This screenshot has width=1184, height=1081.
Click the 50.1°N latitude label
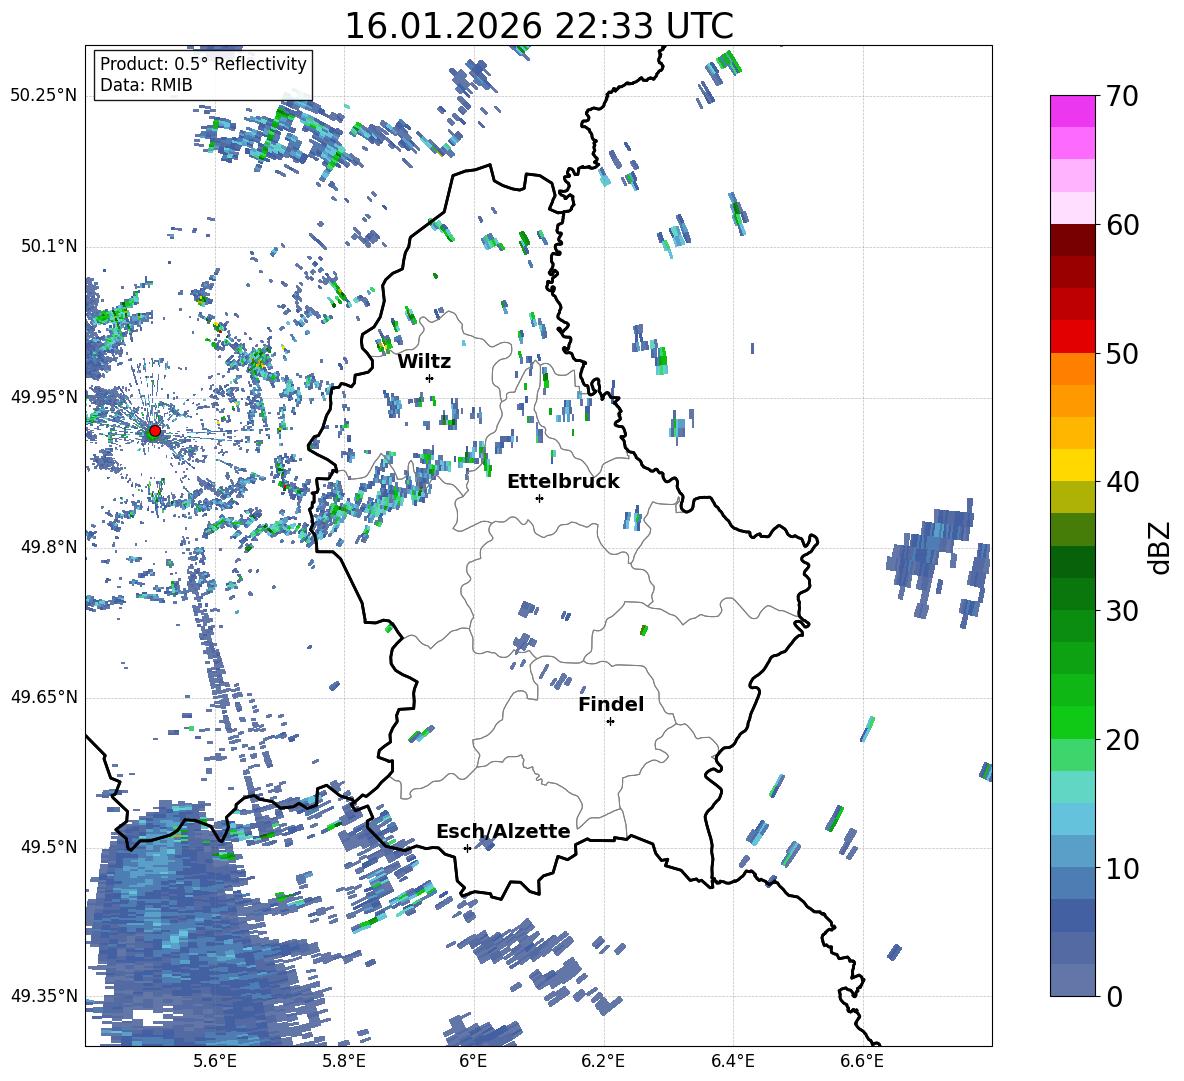[49, 246]
